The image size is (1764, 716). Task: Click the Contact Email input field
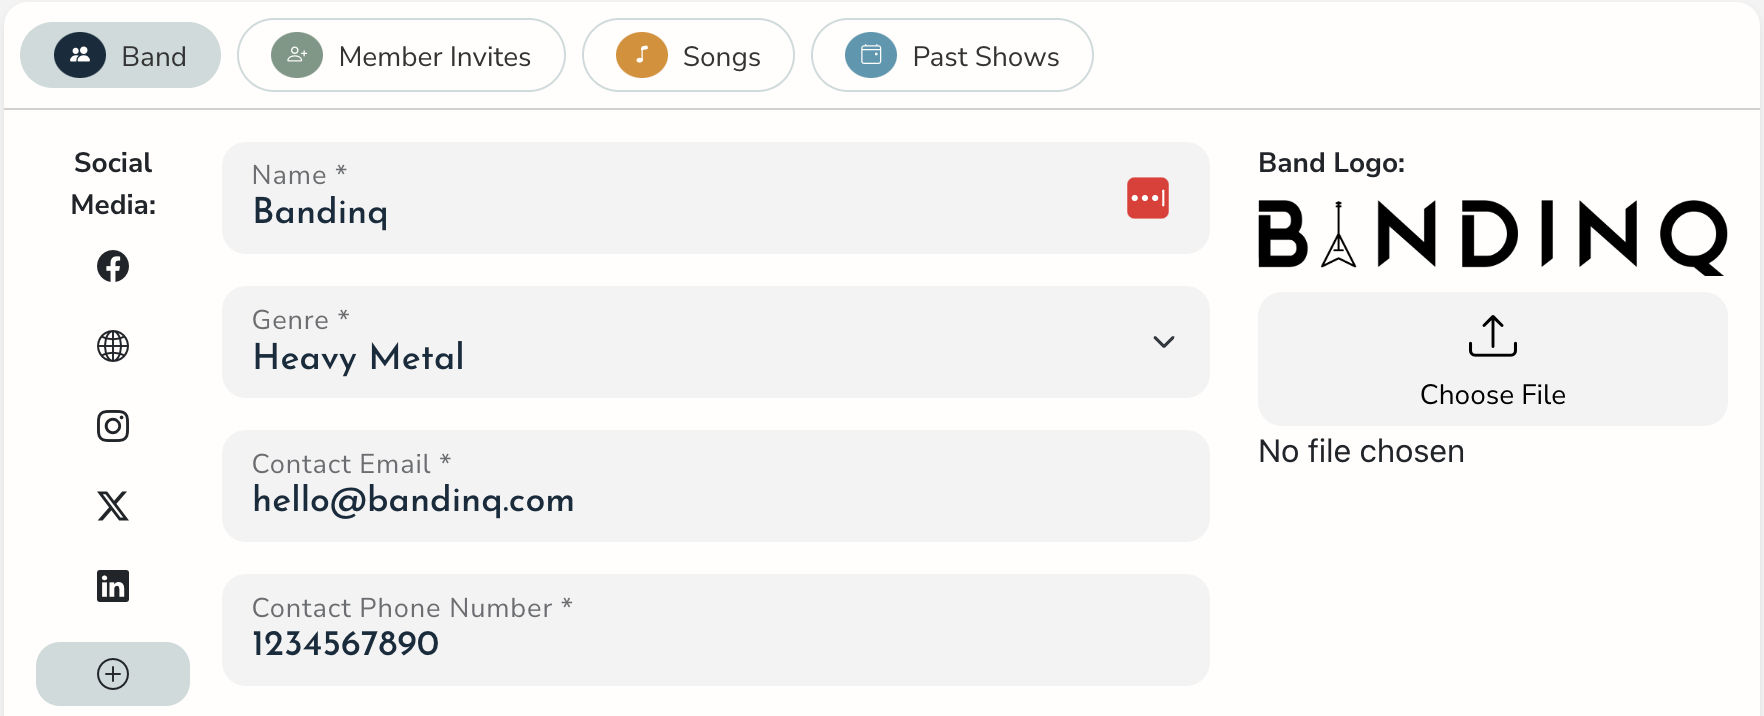[x=715, y=486]
